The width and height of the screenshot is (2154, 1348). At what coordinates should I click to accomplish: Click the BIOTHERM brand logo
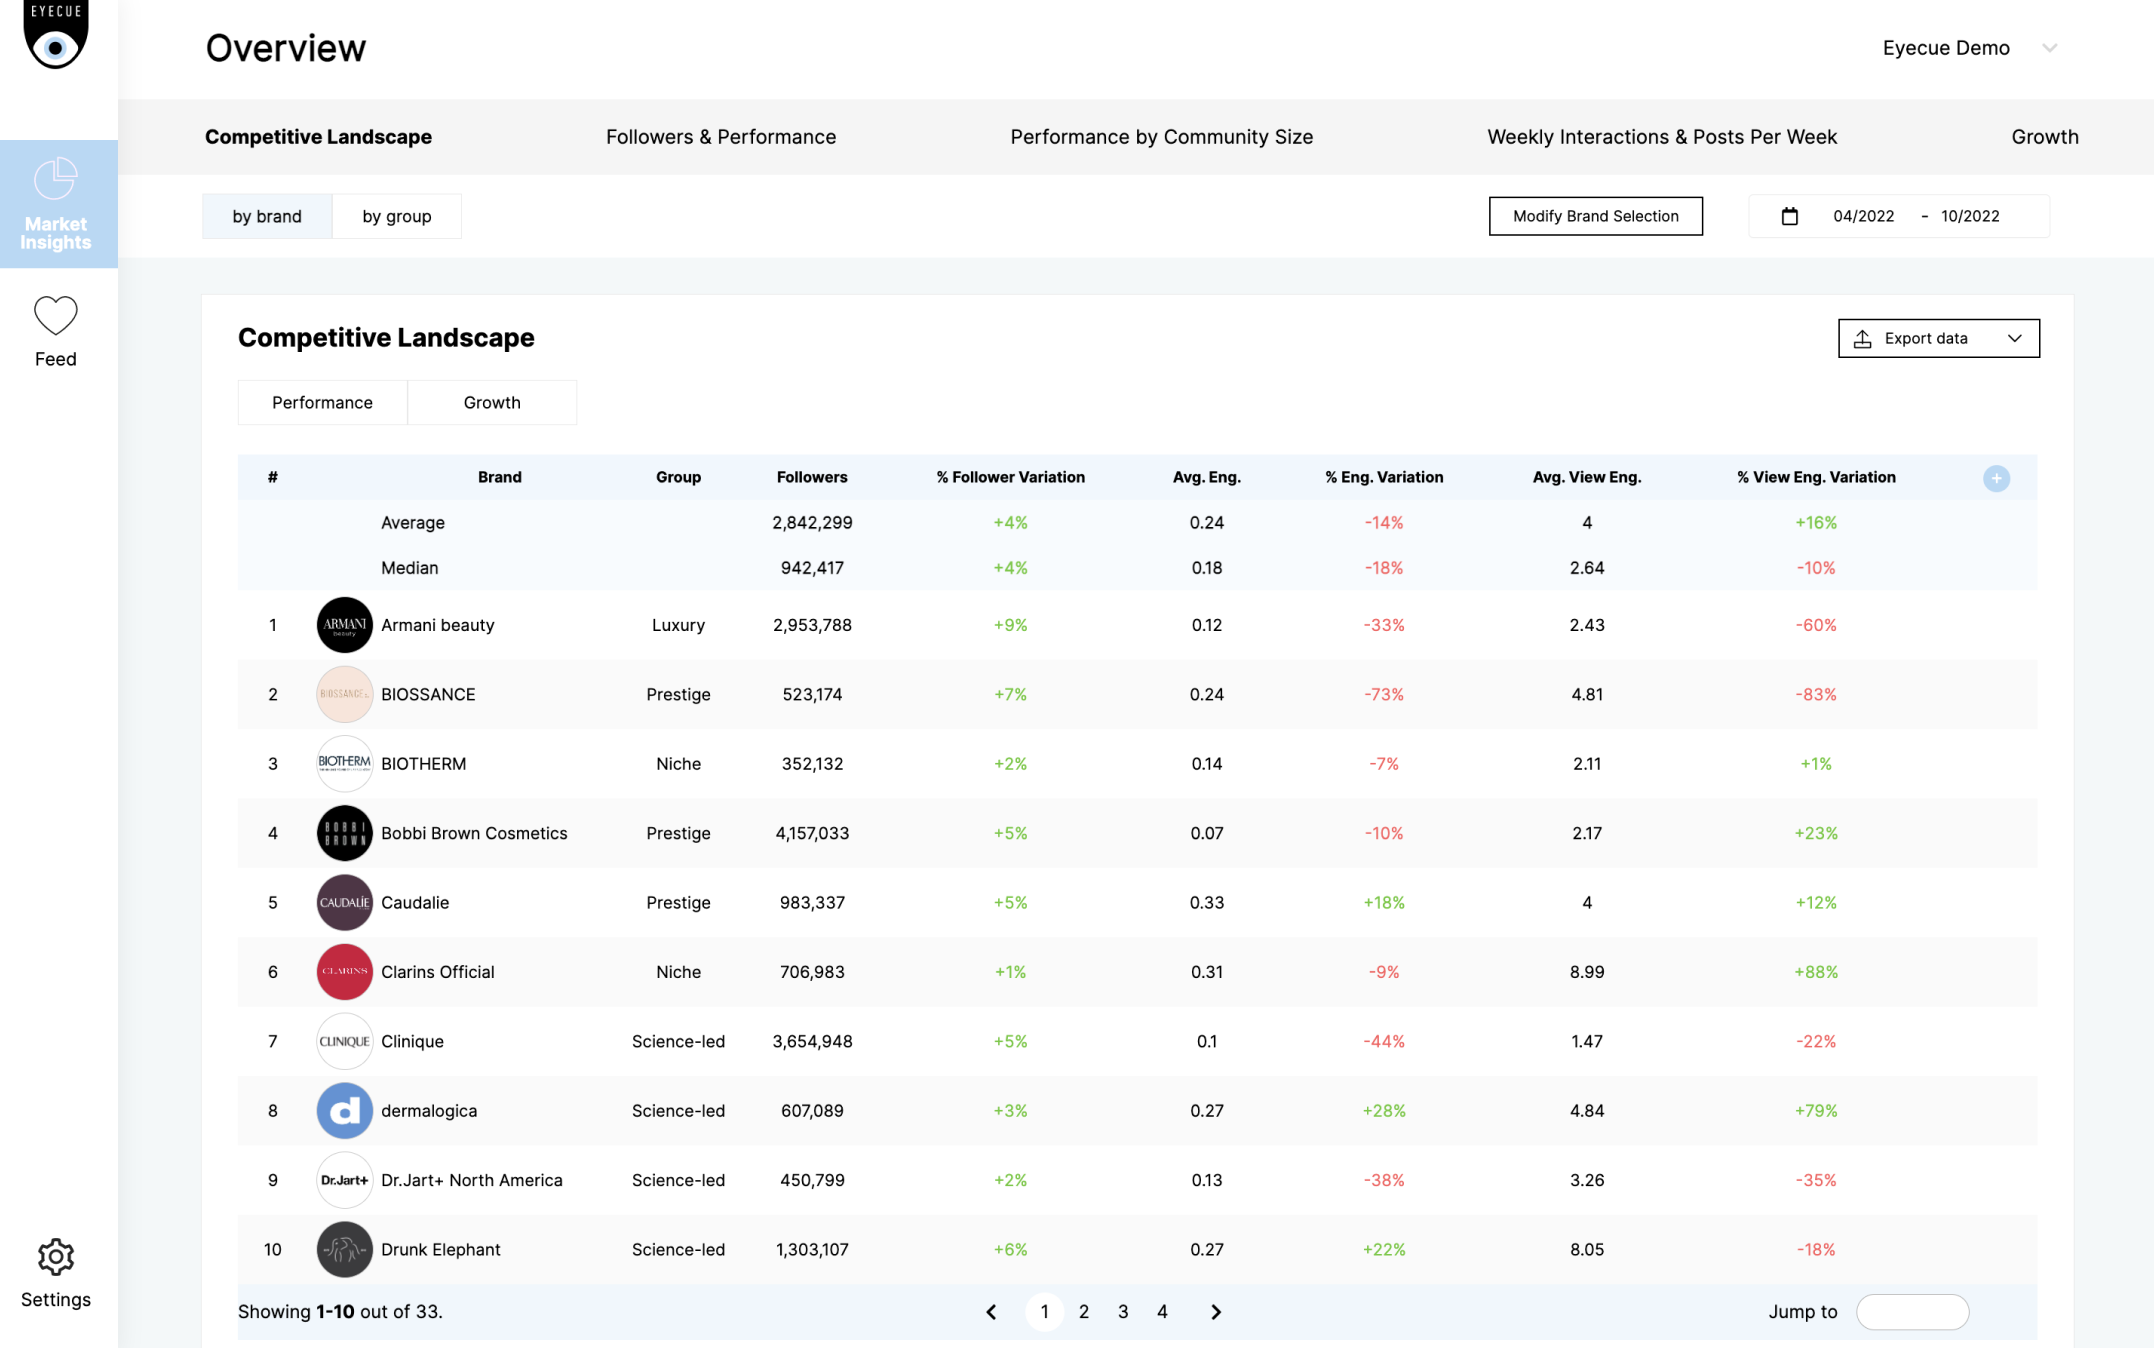344,764
